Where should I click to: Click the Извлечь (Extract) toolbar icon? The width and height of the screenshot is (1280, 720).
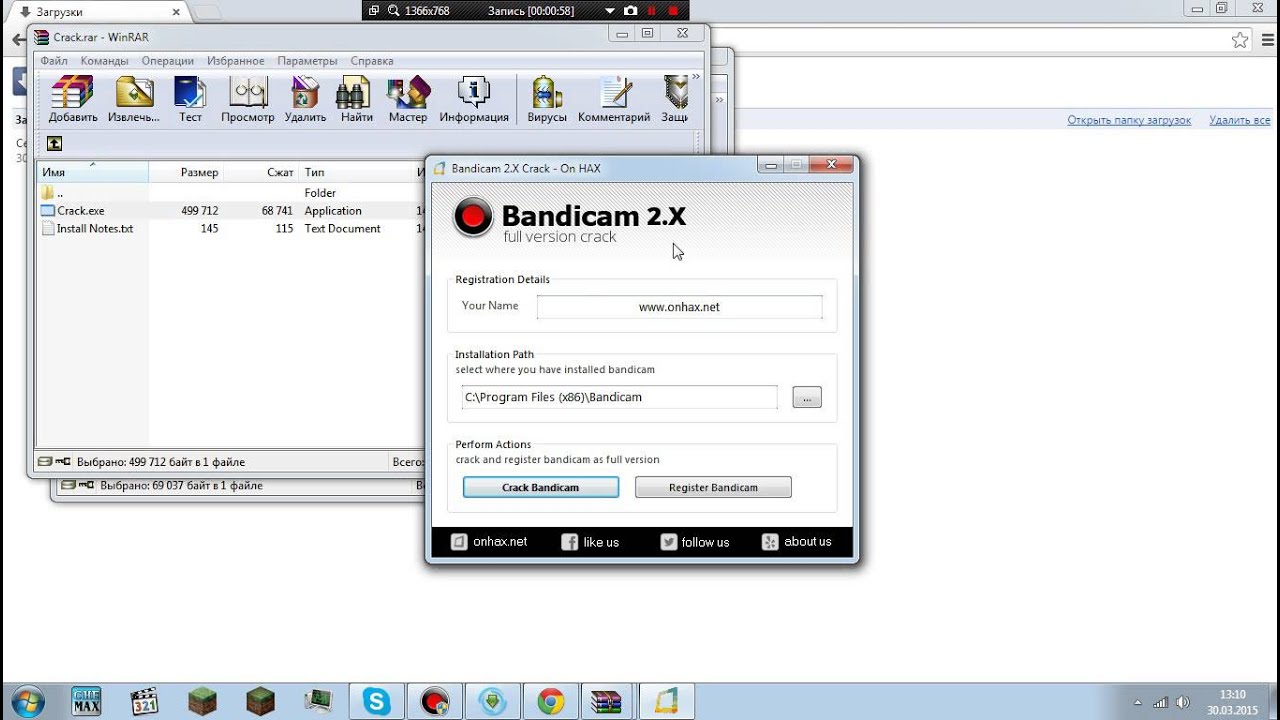tap(134, 100)
